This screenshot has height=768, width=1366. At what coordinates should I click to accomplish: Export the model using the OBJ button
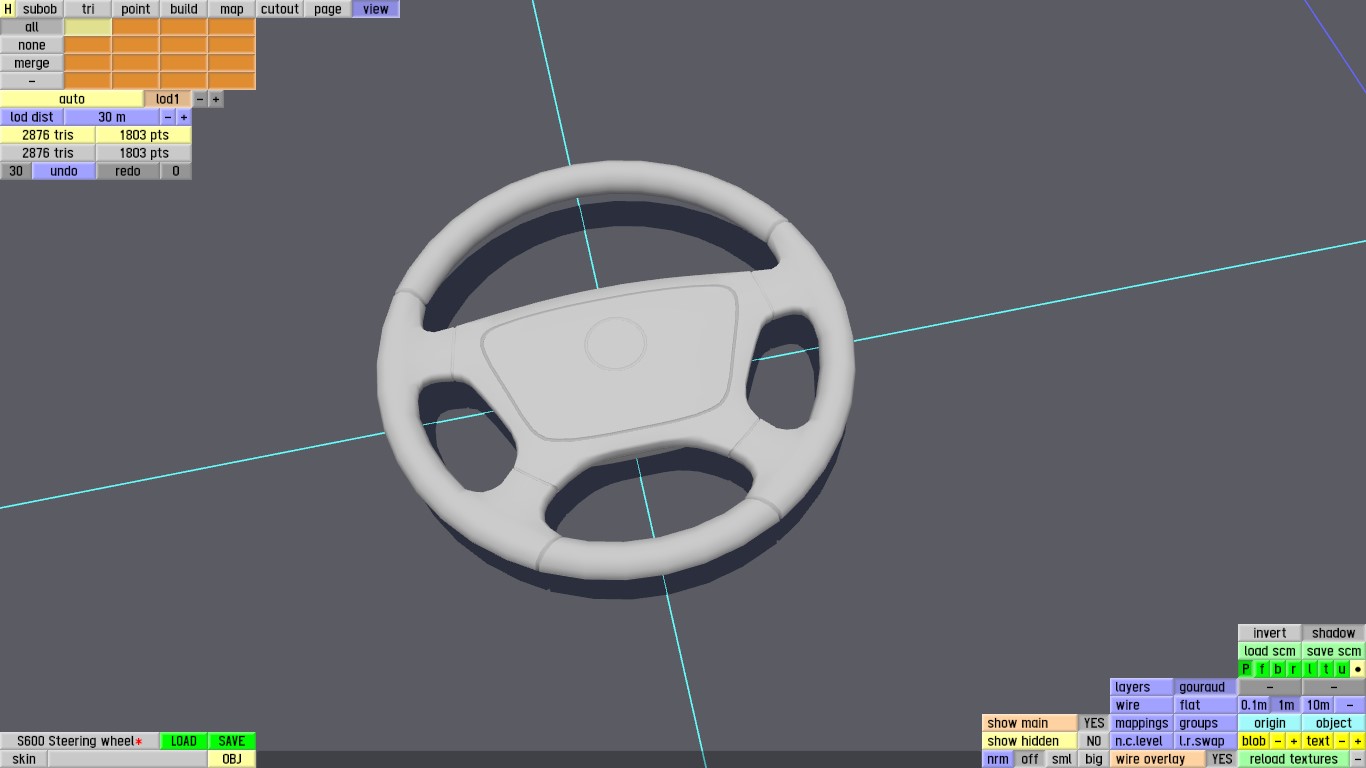232,759
